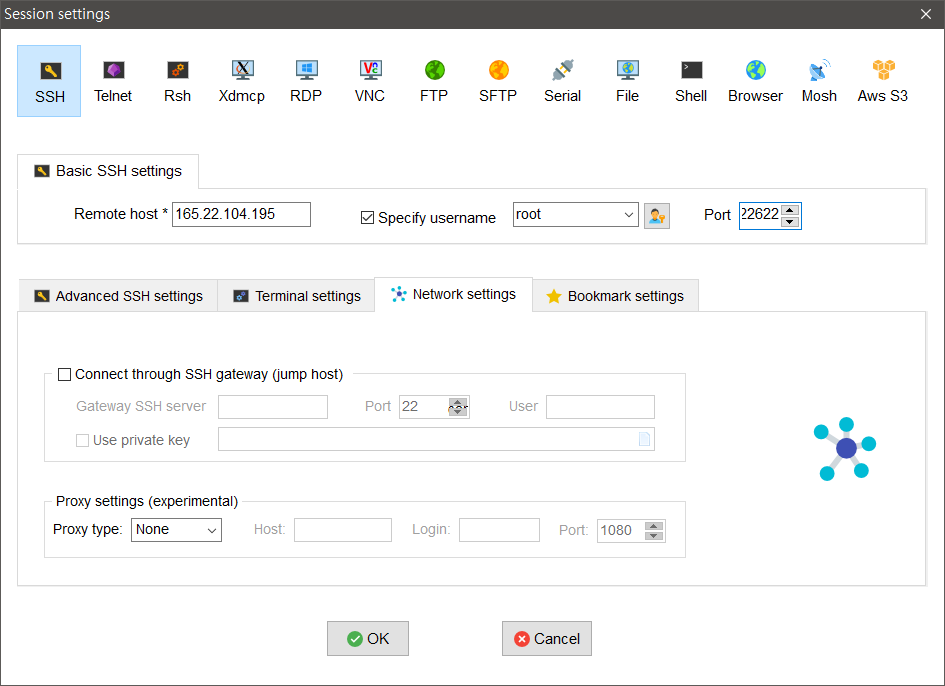Expand the username dropdown showing root

click(628, 215)
